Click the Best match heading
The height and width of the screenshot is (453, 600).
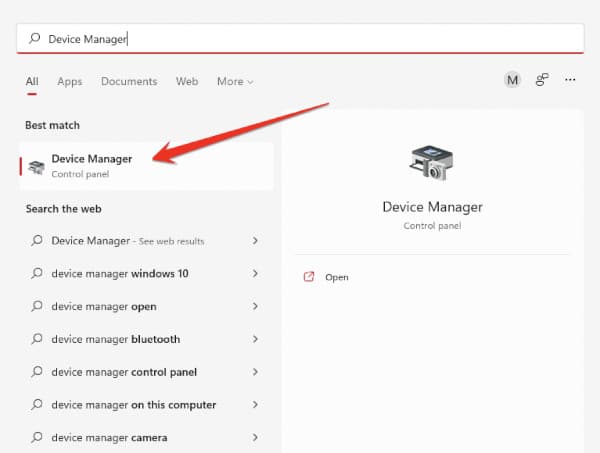point(52,125)
